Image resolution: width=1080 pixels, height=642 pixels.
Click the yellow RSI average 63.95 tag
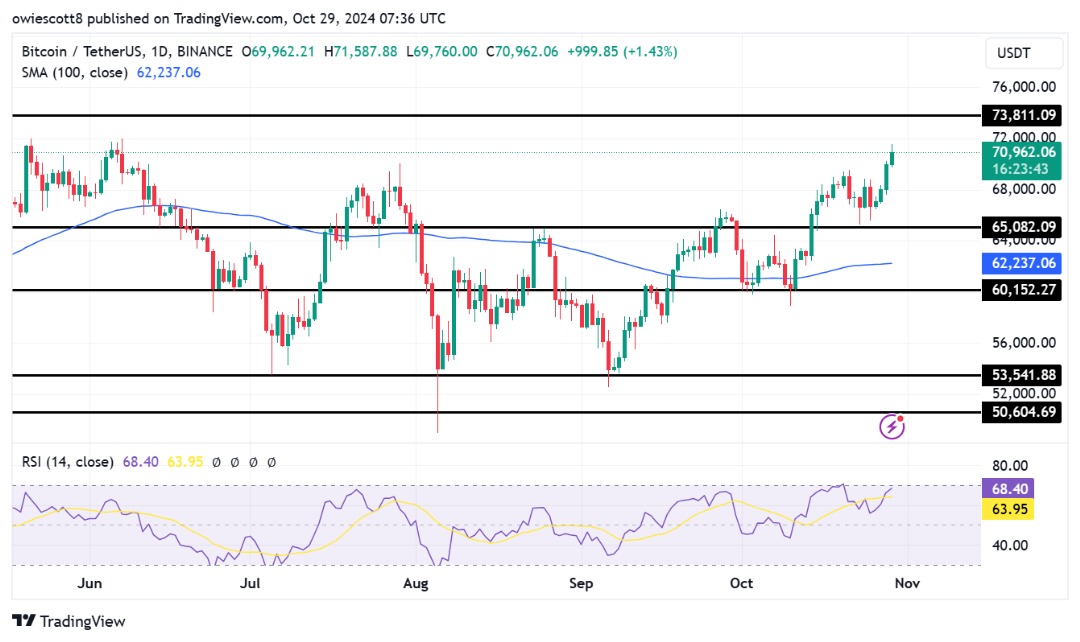[1008, 509]
